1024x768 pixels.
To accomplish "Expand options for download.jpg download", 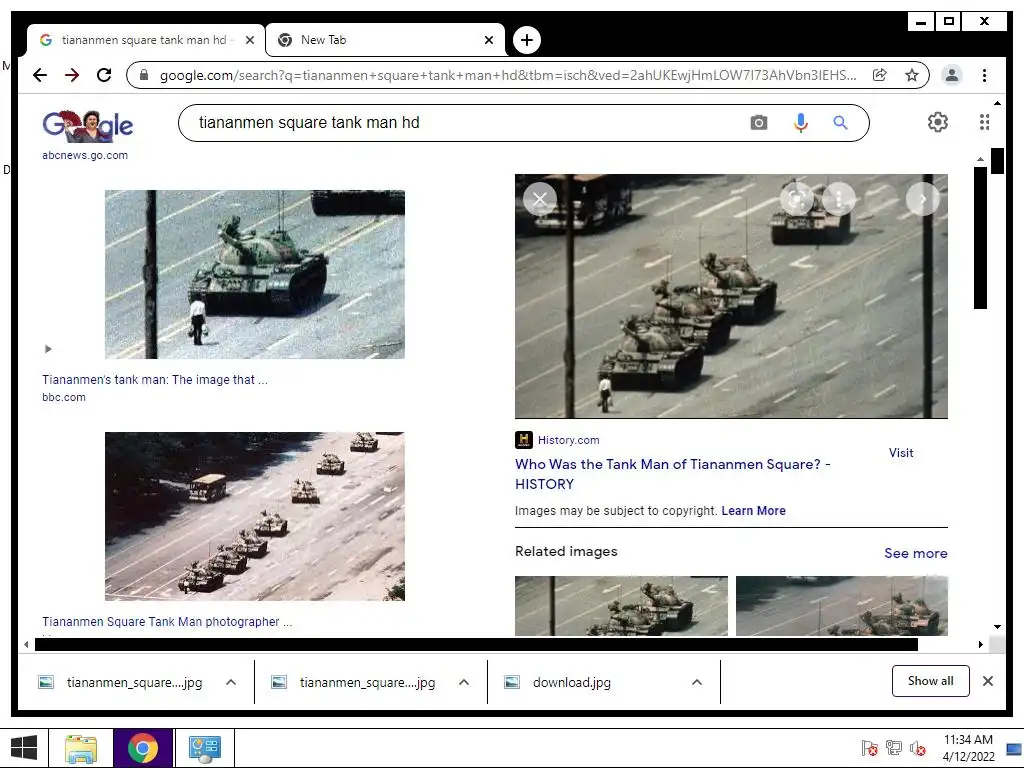I will [697, 682].
